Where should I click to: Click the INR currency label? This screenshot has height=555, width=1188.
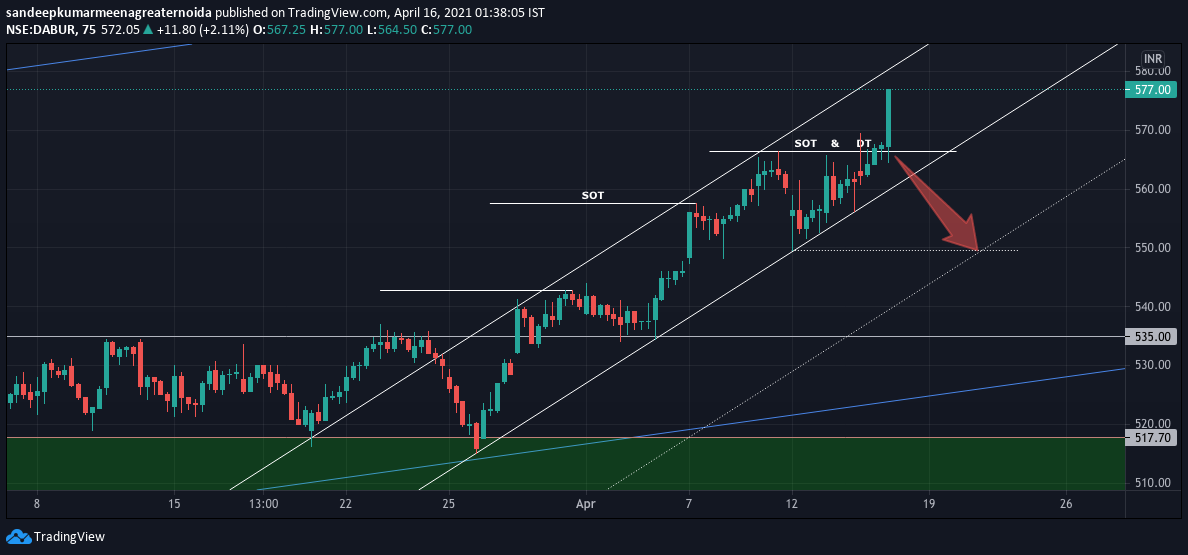(1153, 58)
